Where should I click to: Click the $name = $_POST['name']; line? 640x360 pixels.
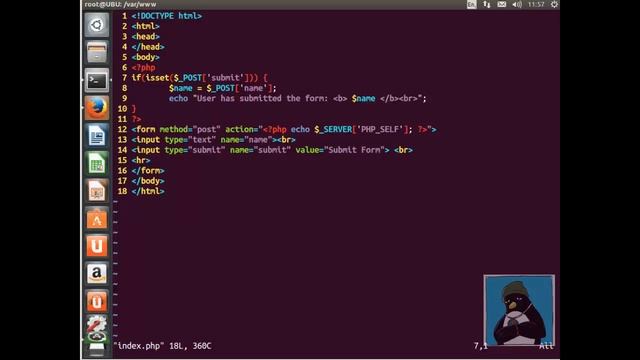tap(222, 88)
